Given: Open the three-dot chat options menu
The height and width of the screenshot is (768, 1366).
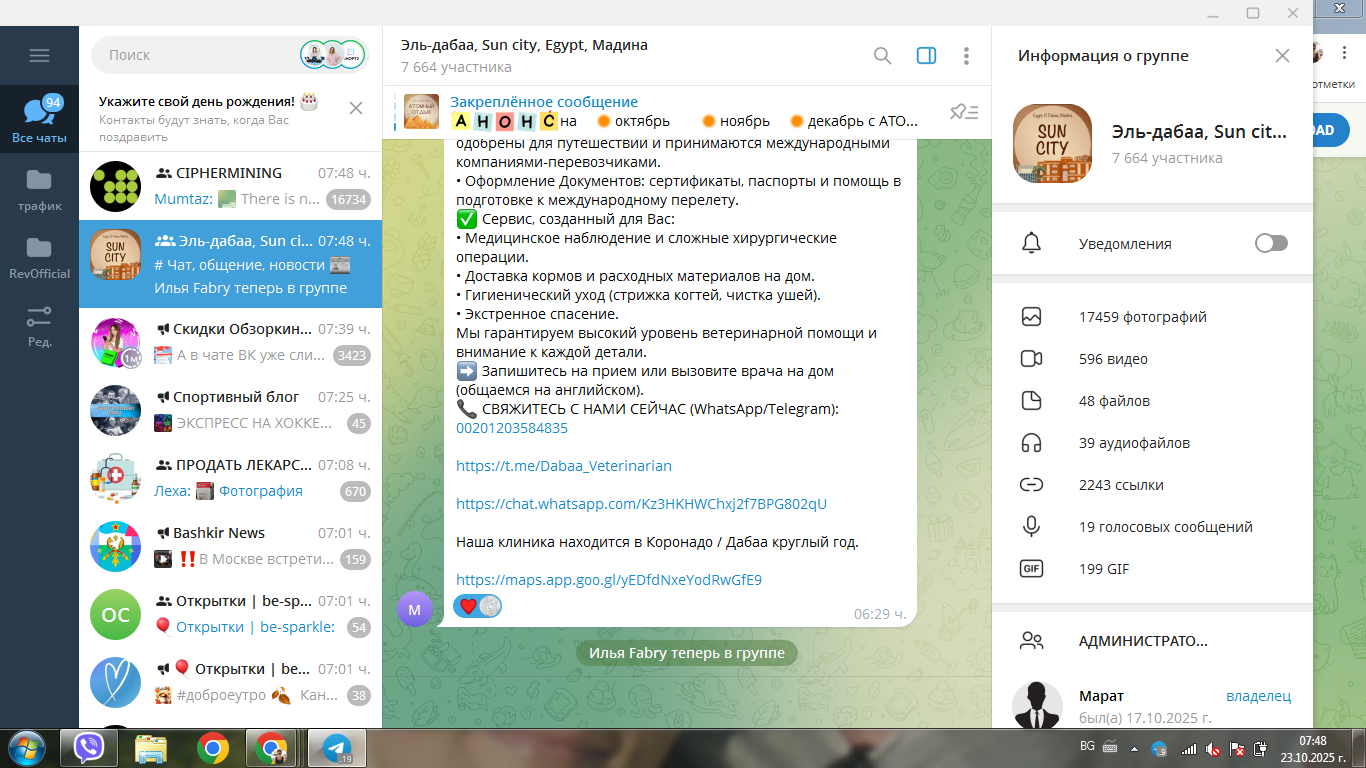Looking at the screenshot, I should [966, 56].
